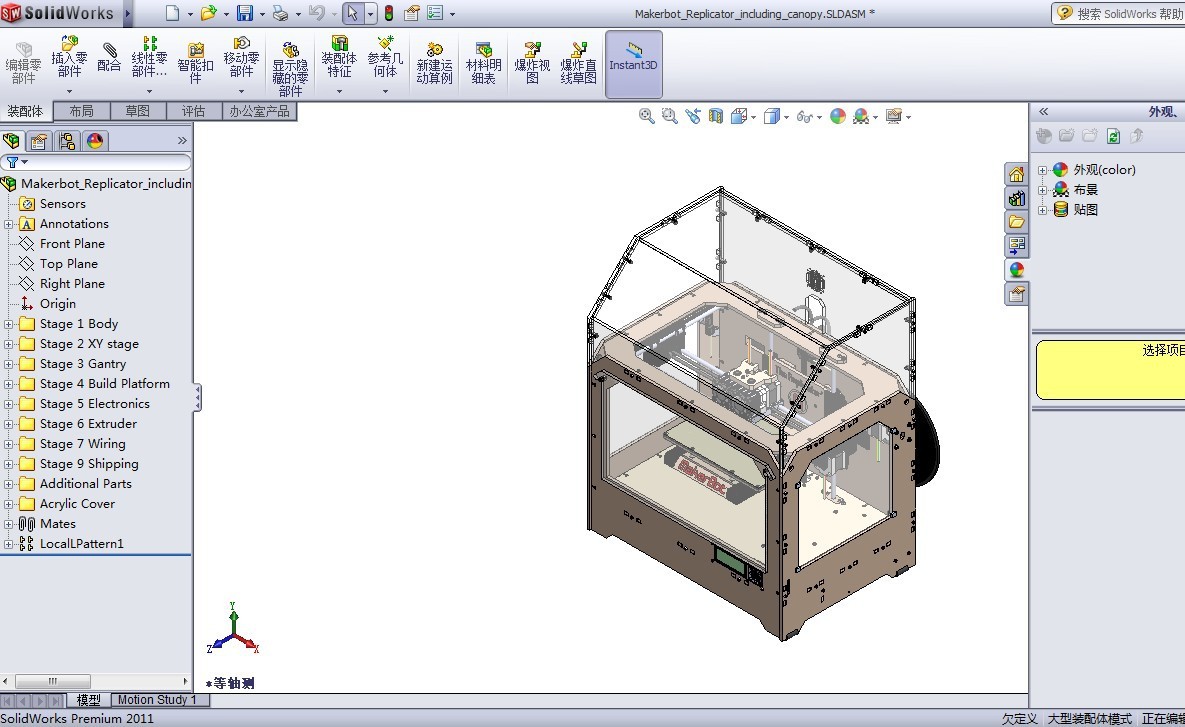
Task: Switch to the 办公室产品 tab
Action: tap(259, 111)
